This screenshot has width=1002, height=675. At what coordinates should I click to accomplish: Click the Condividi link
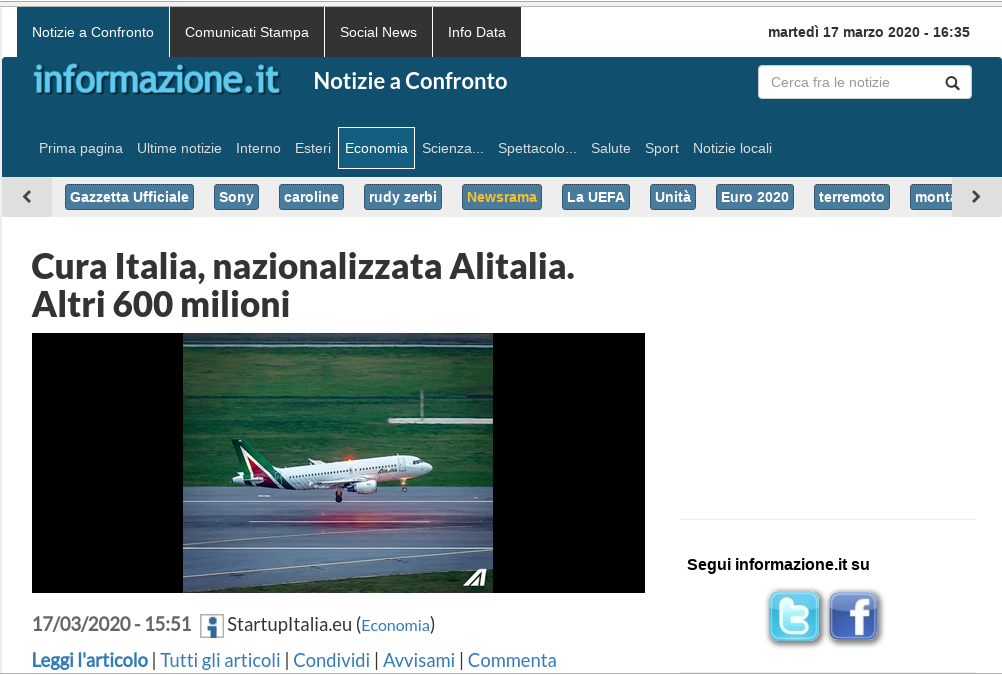[332, 660]
